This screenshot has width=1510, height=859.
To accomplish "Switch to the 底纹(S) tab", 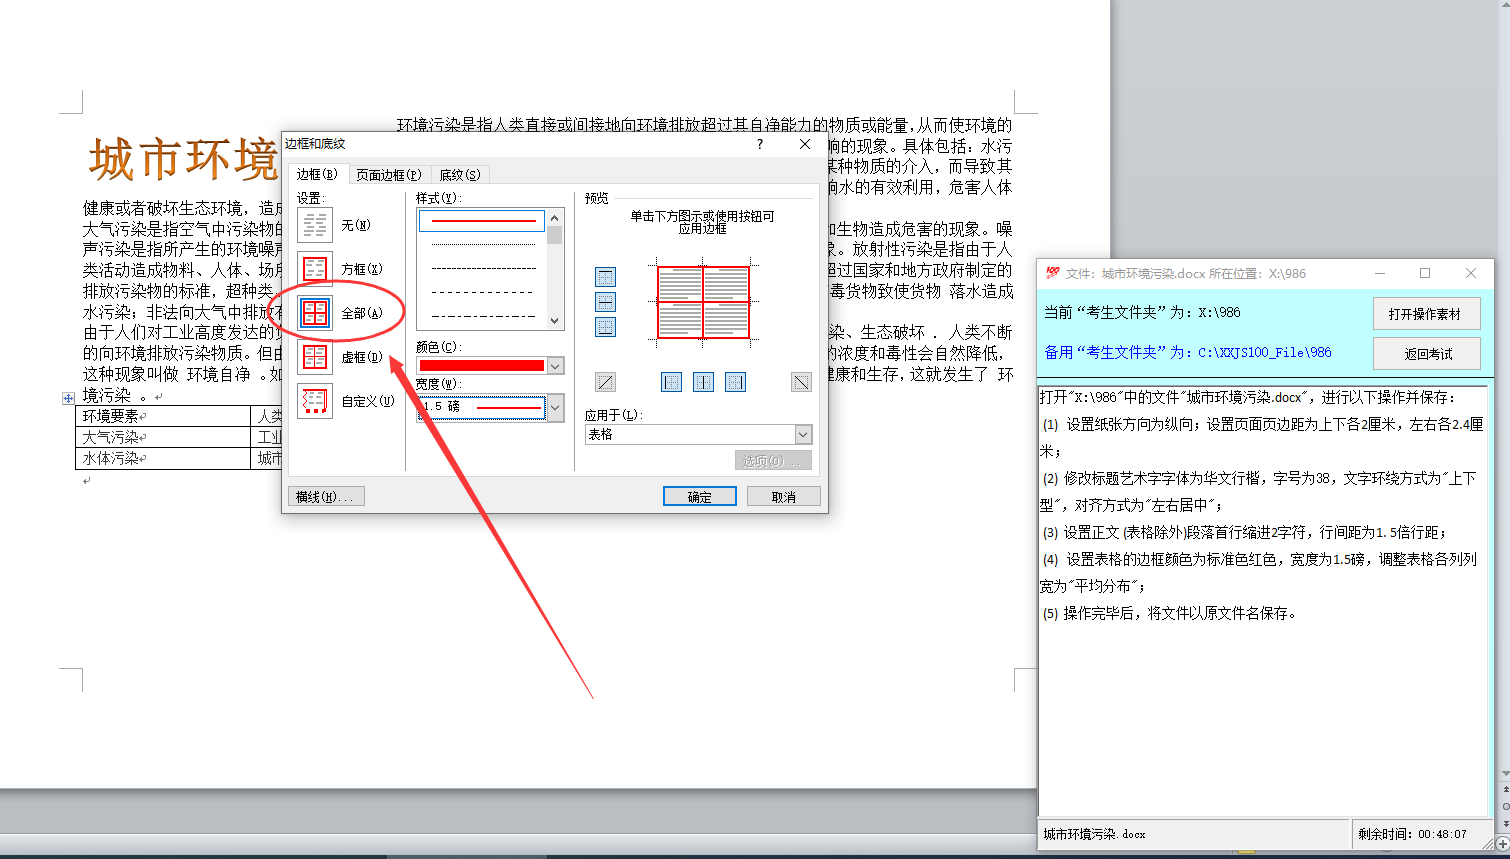I will (x=460, y=175).
